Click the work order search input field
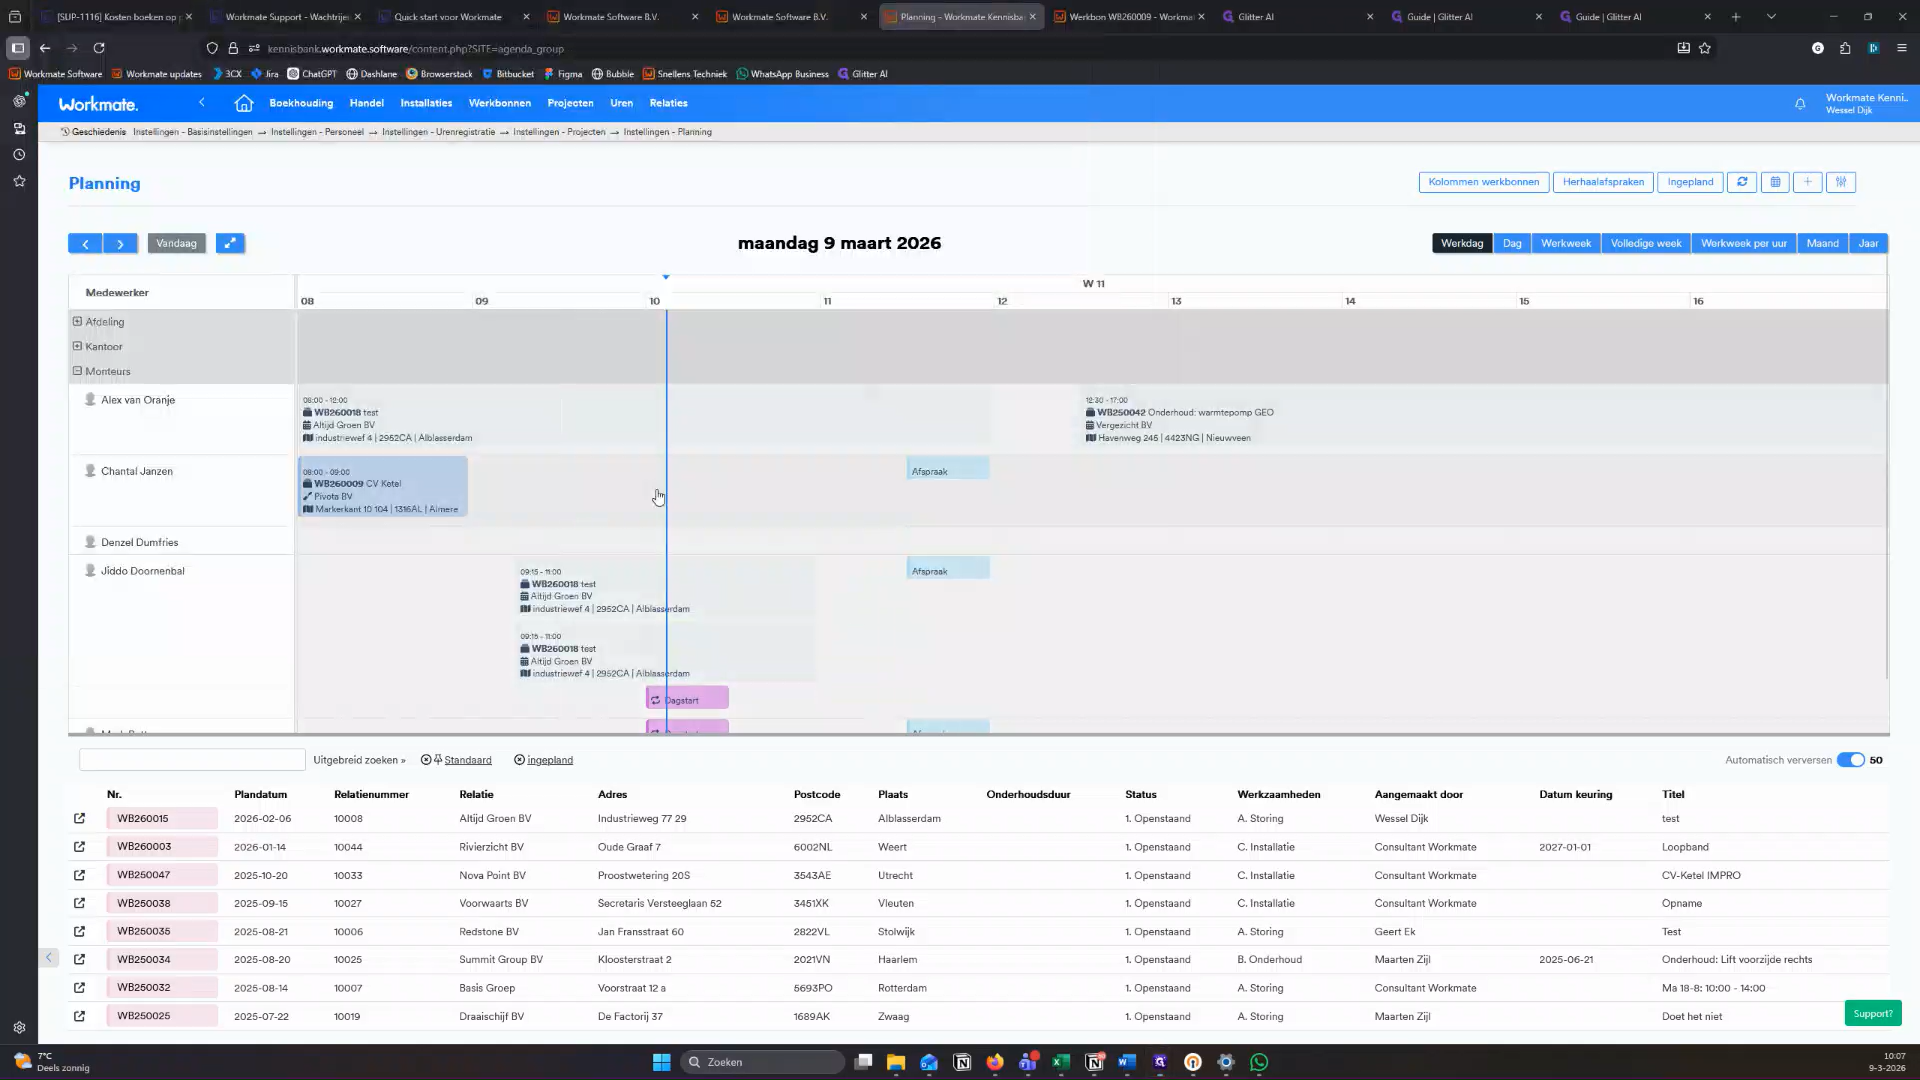The image size is (1920, 1080). point(192,760)
